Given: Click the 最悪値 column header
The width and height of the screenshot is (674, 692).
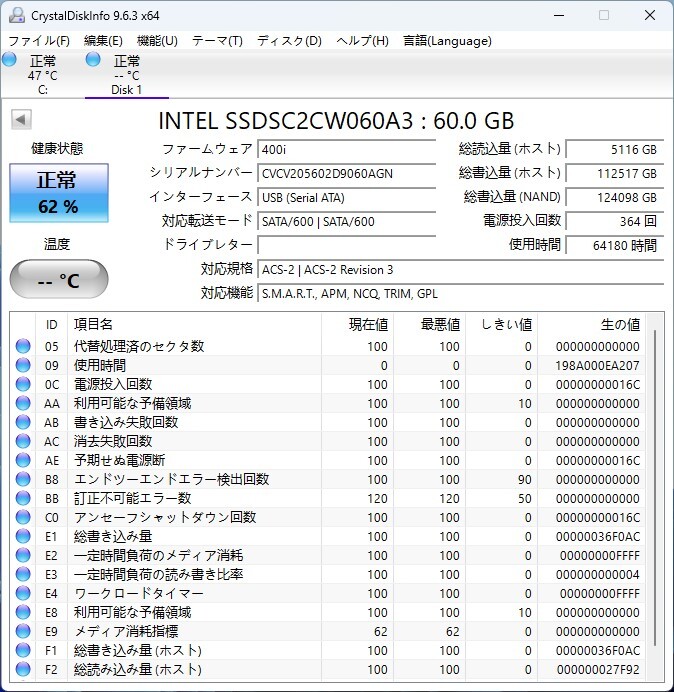Looking at the screenshot, I should pyautogui.click(x=429, y=325).
